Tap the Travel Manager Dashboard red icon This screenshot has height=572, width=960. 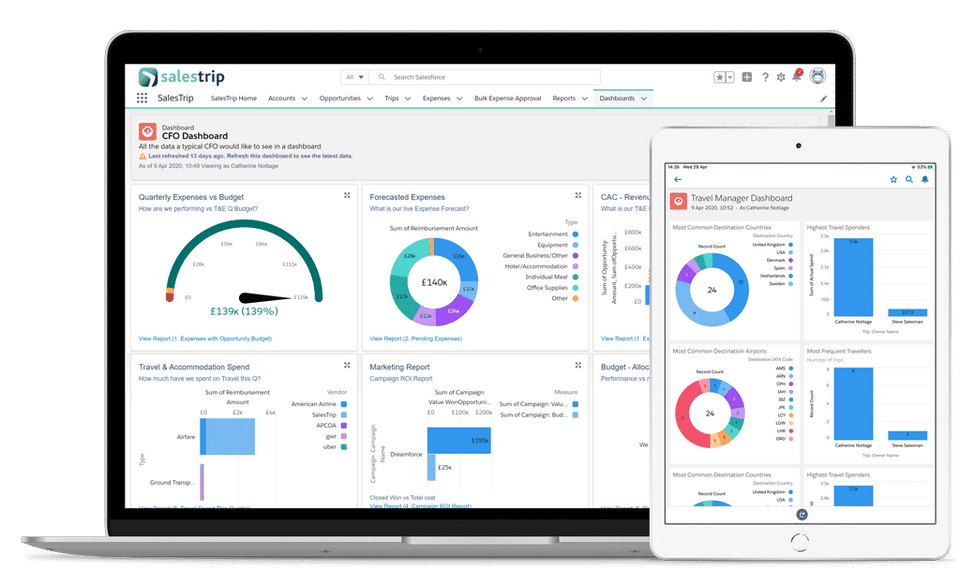point(678,201)
